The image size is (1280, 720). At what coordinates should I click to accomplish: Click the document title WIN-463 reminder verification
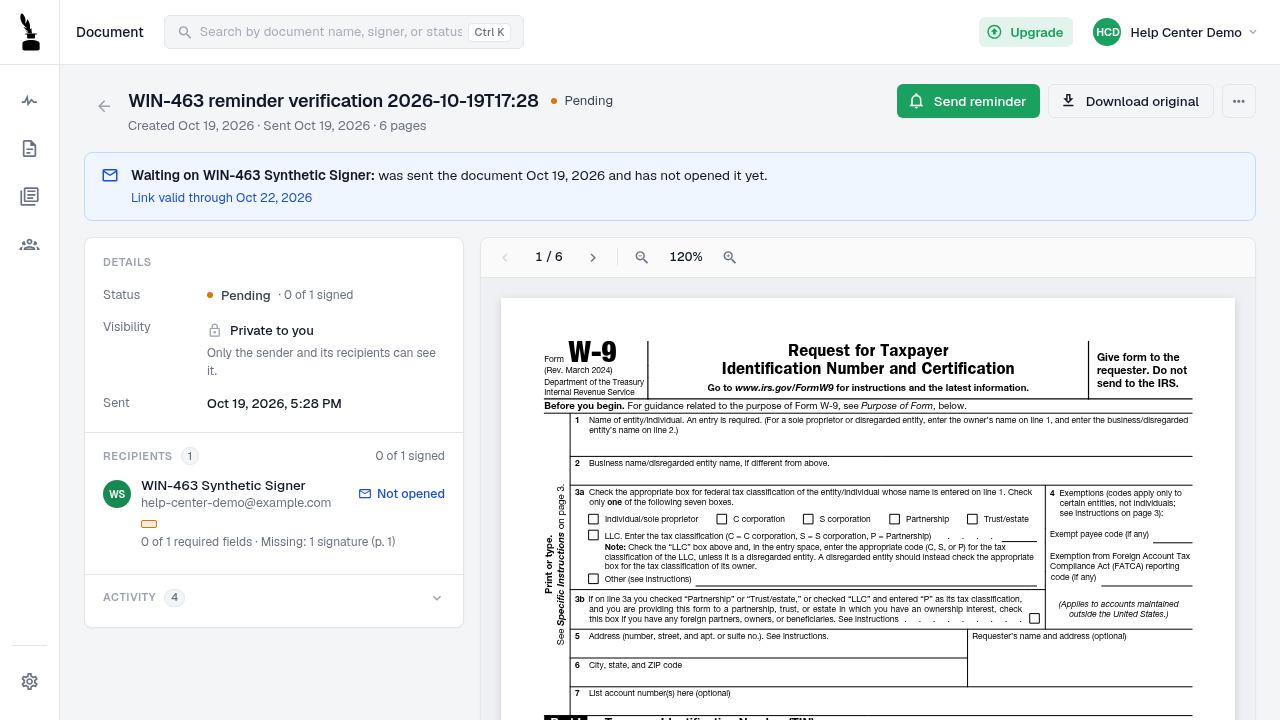[333, 101]
